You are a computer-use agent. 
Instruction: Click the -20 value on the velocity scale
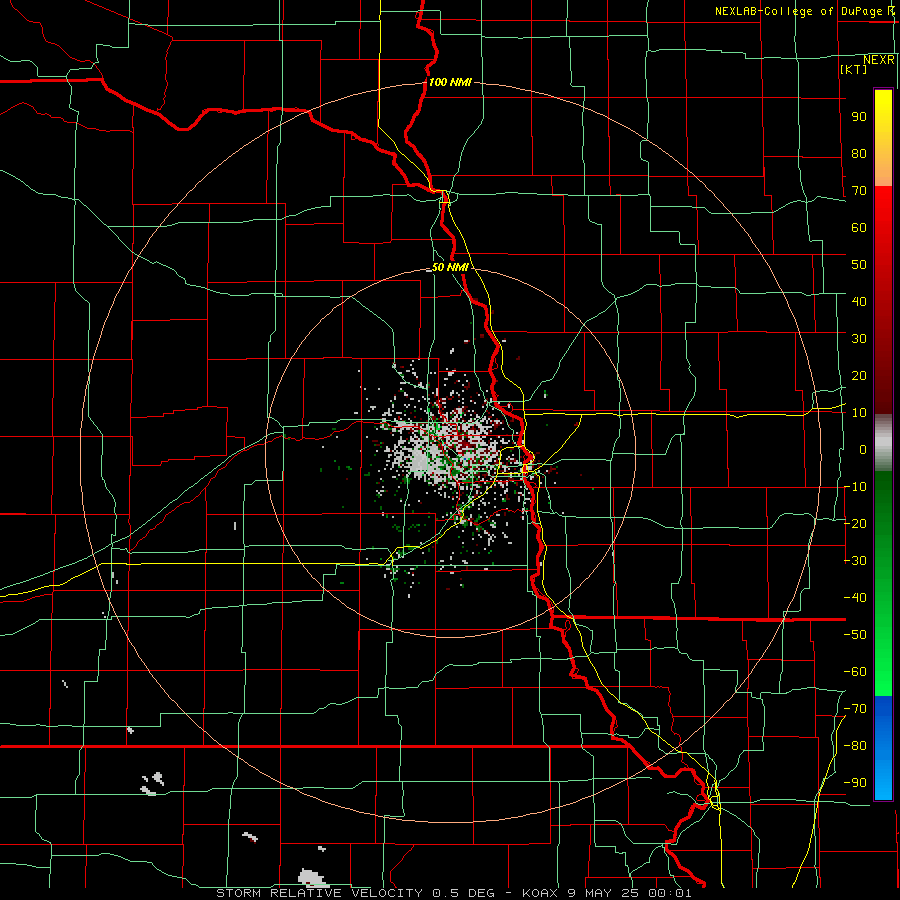point(855,523)
